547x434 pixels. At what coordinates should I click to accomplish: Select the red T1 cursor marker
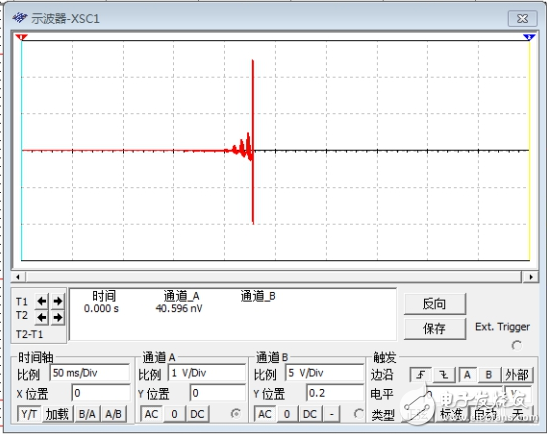pyautogui.click(x=22, y=37)
